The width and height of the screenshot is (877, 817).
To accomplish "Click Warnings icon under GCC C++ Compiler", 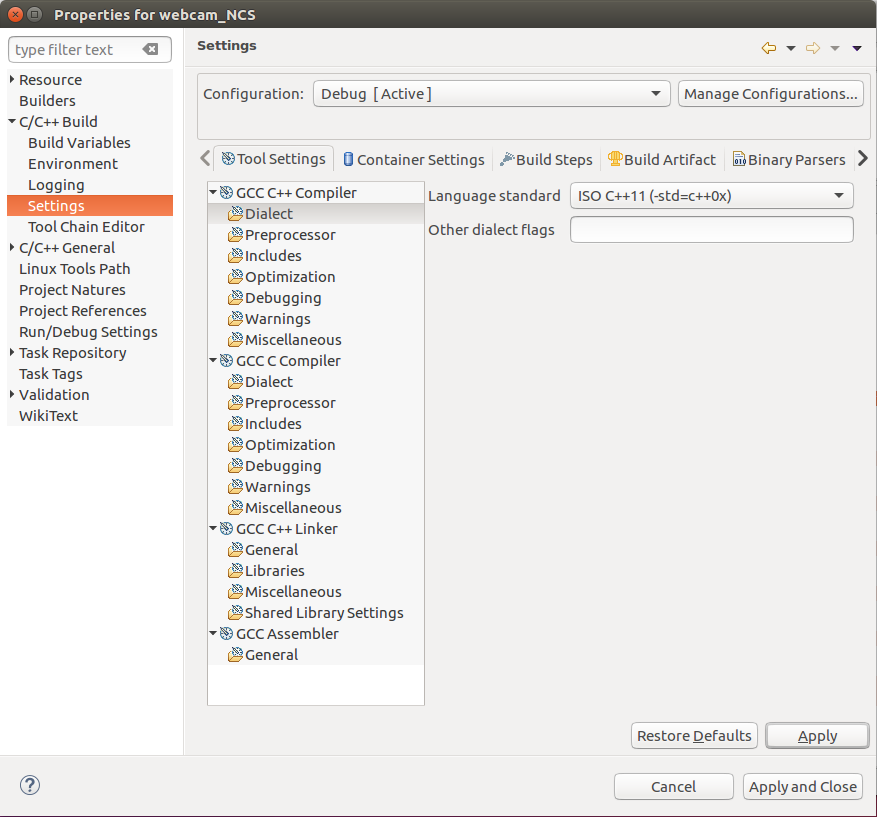I will point(235,319).
